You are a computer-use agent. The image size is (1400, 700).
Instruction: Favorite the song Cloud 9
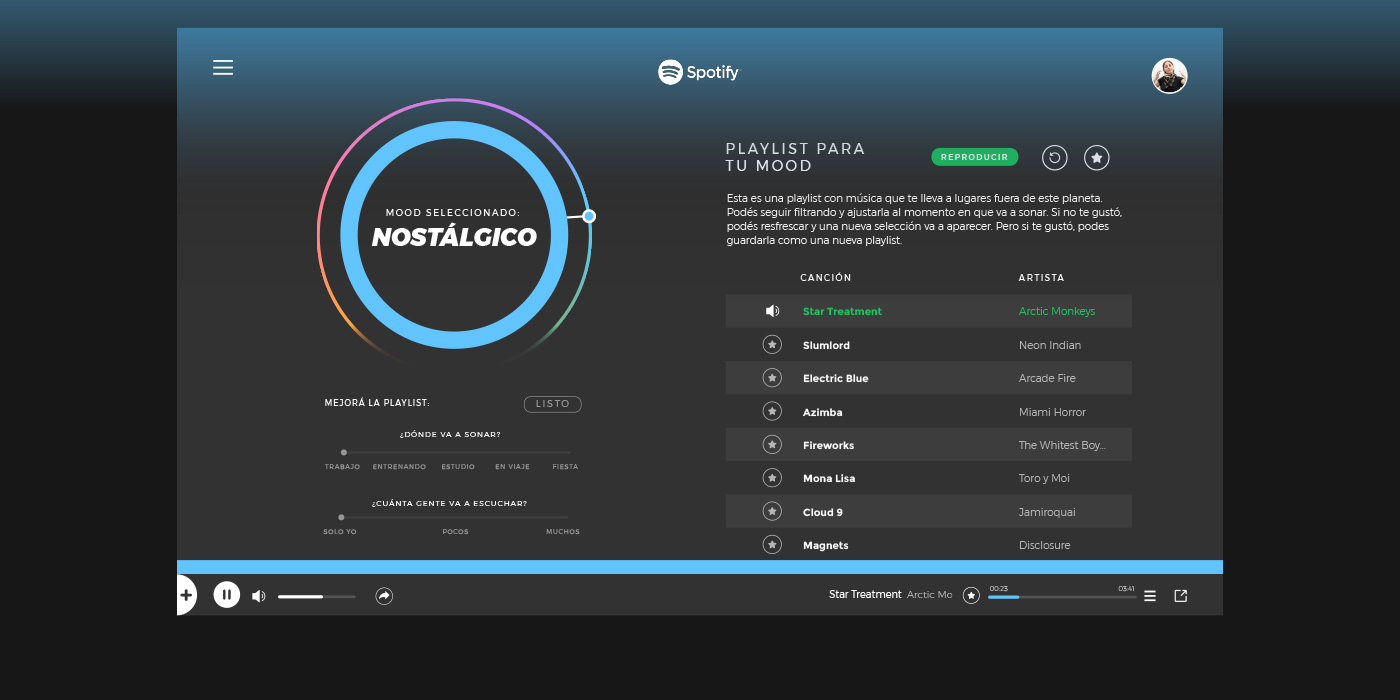tap(772, 511)
